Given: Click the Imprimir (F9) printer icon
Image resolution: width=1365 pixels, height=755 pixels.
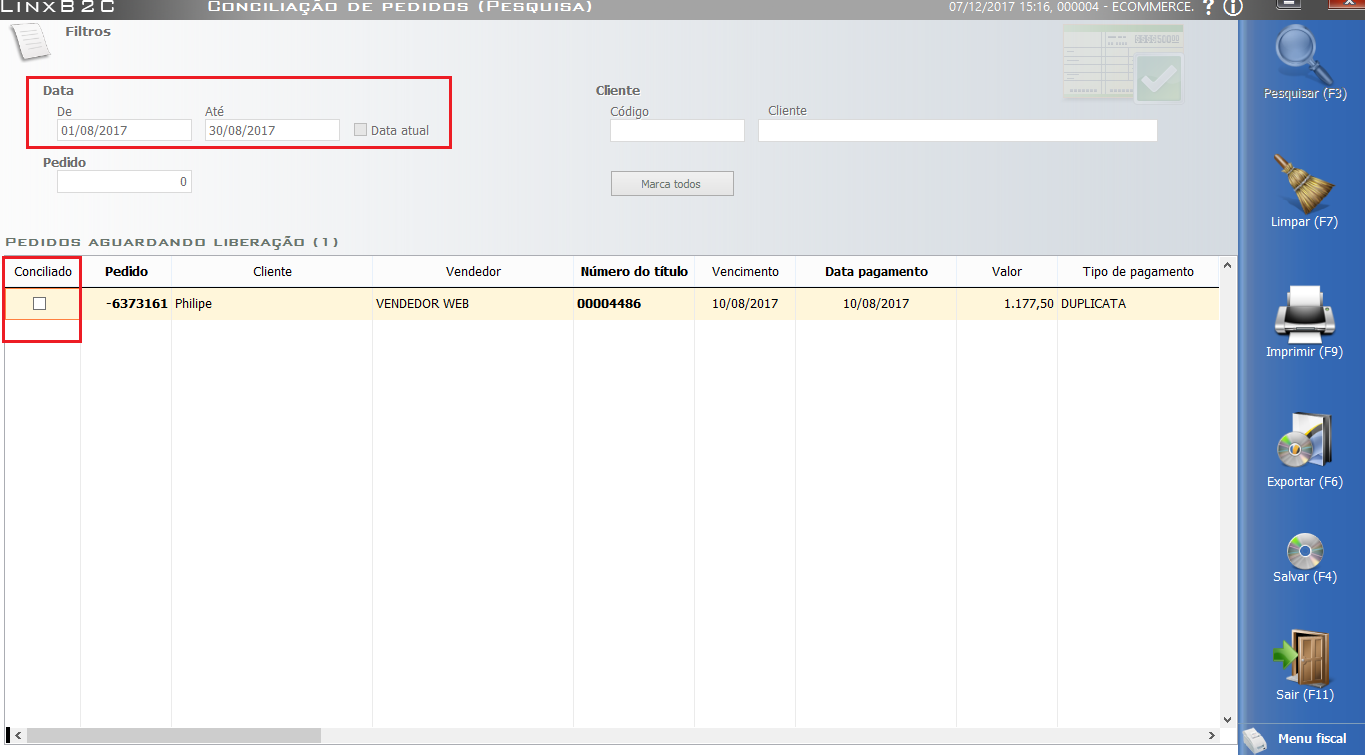Looking at the screenshot, I should pos(1304,313).
